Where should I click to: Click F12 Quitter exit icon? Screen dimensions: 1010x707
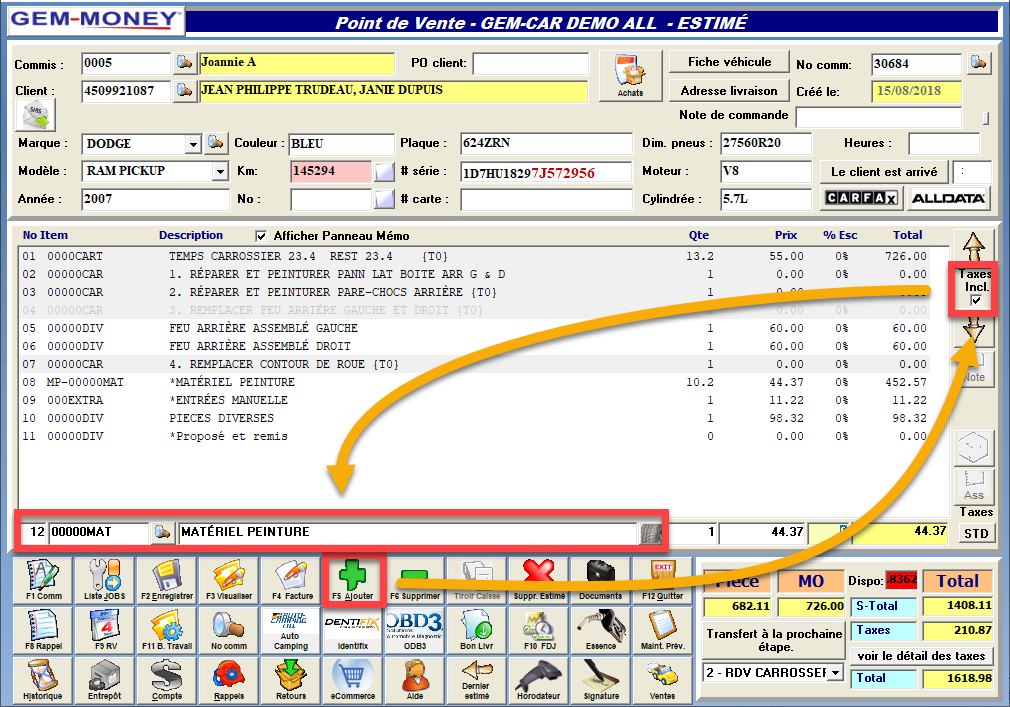(662, 580)
